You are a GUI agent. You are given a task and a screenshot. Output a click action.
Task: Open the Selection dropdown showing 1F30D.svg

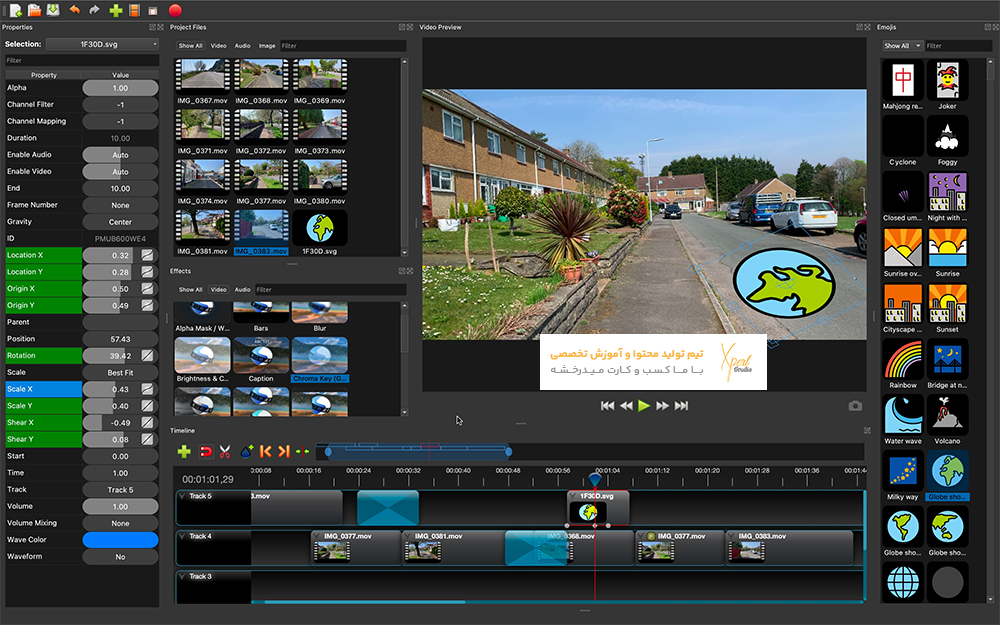pos(102,44)
